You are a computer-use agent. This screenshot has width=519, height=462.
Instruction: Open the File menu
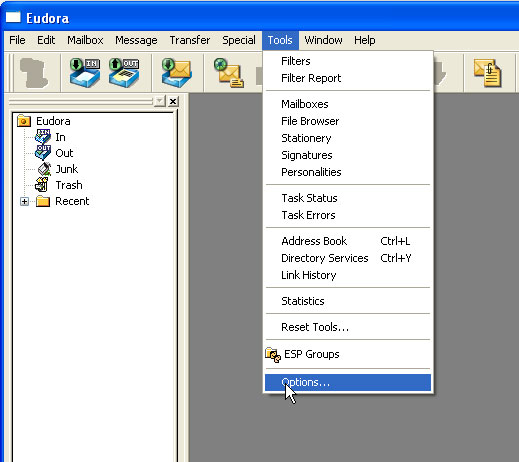(x=17, y=40)
